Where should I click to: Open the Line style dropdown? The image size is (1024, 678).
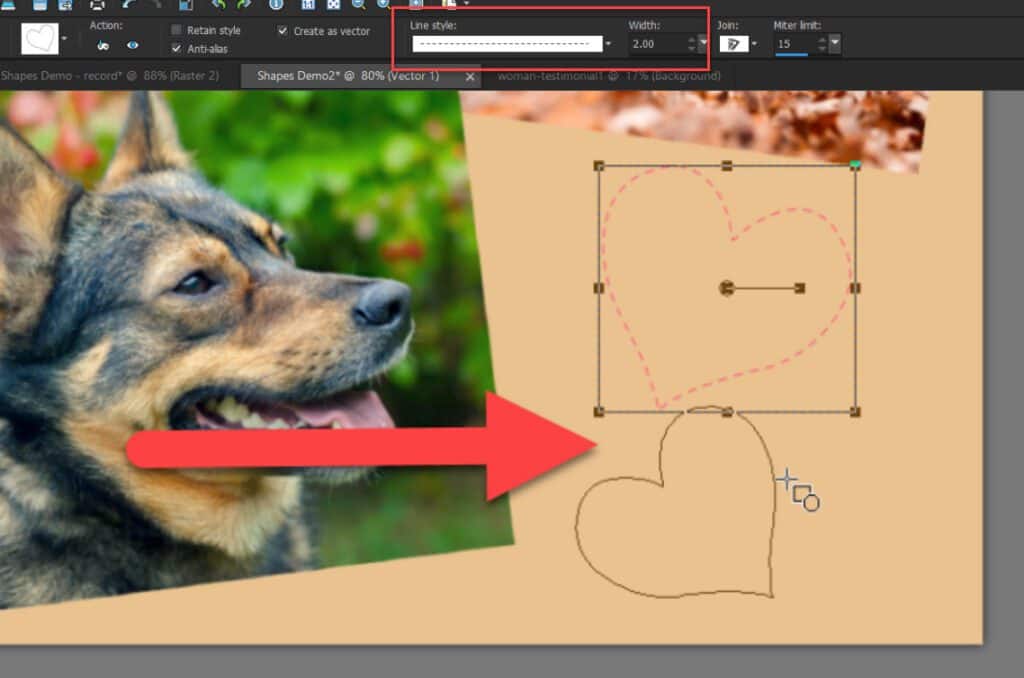tap(608, 44)
